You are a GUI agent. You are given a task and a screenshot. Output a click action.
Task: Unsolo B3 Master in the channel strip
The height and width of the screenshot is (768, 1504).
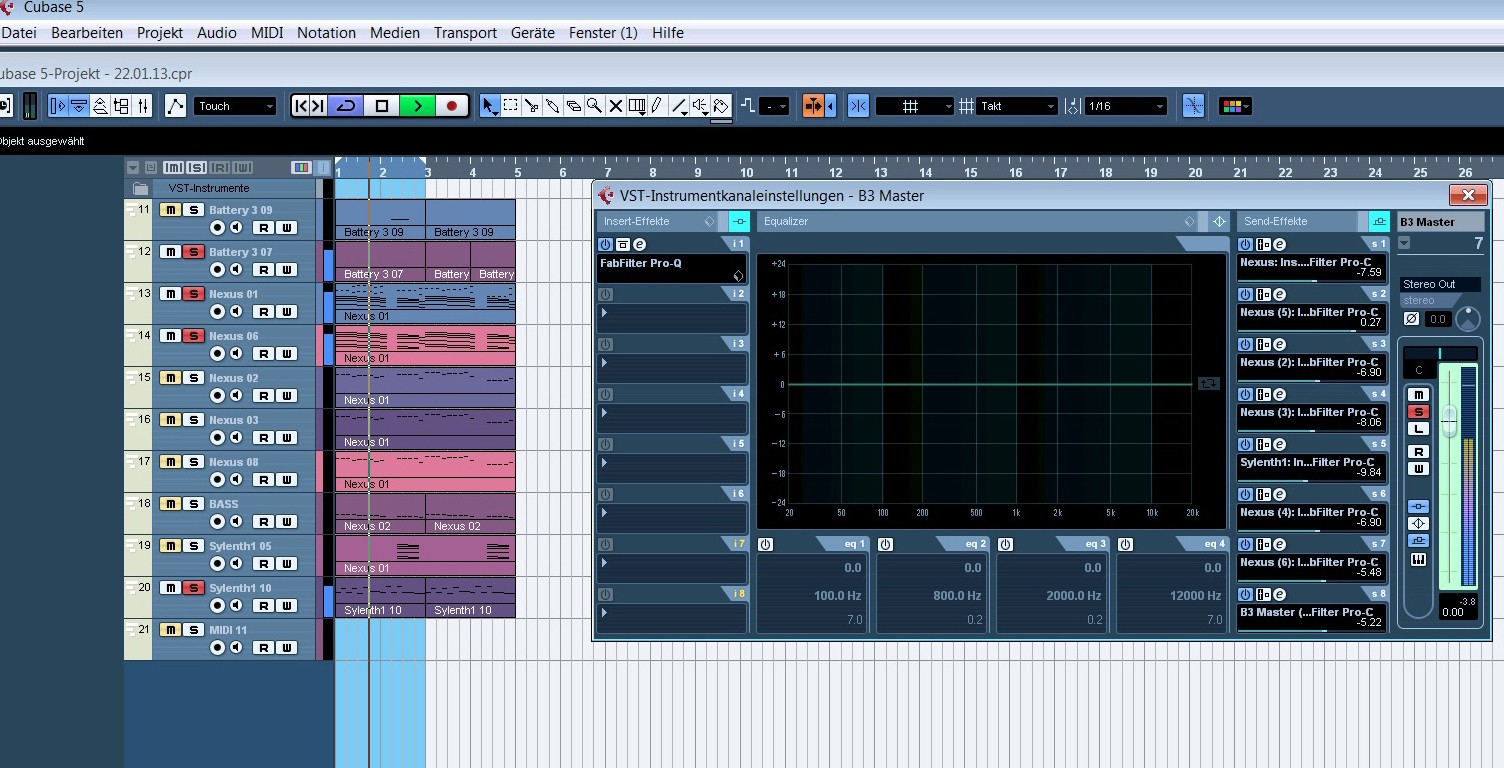(1418, 412)
